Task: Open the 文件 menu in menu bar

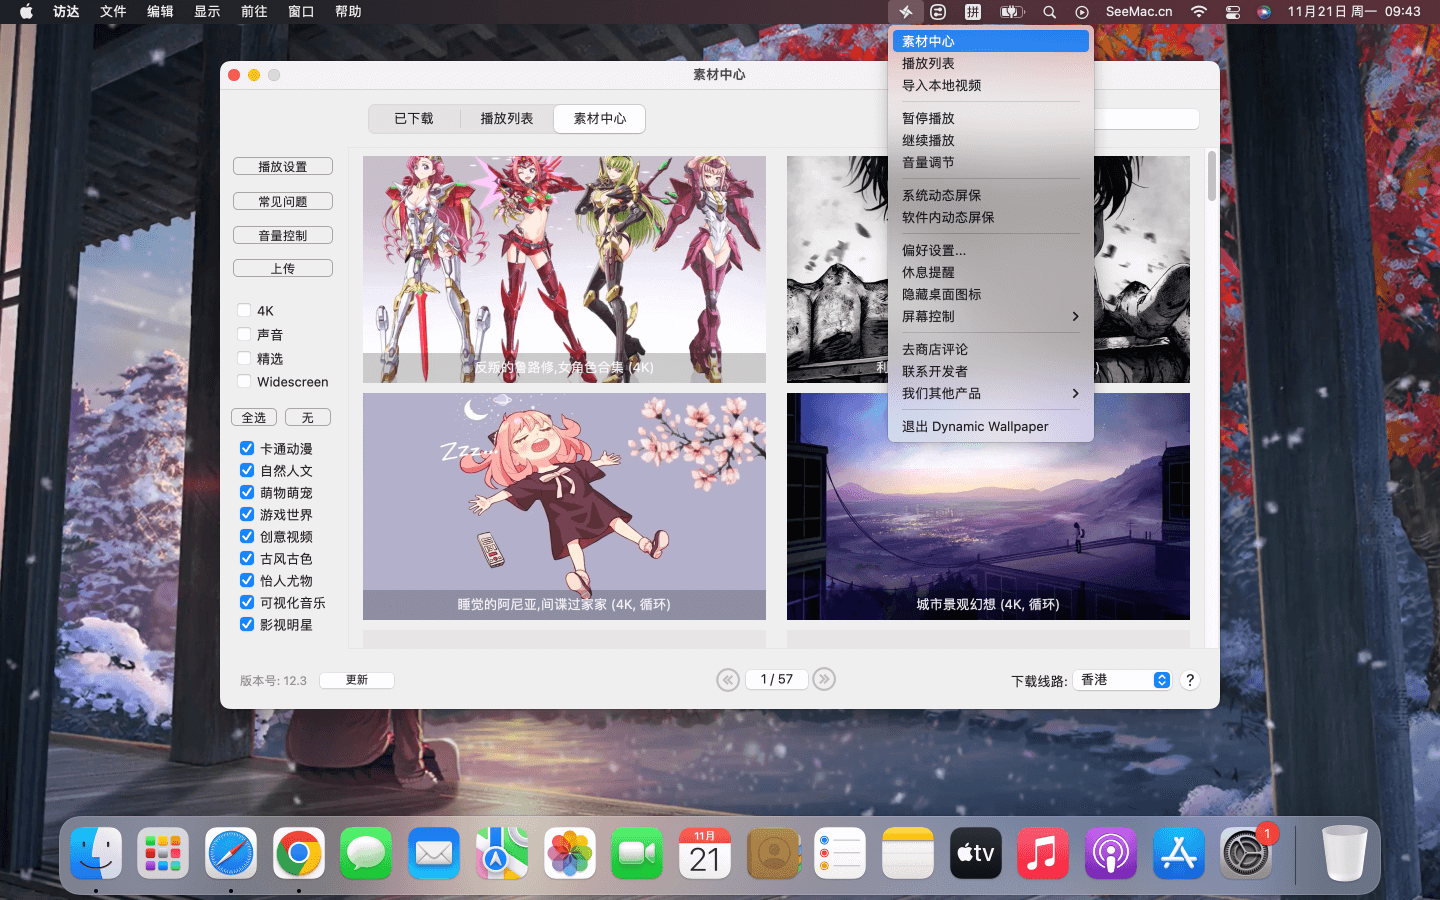Action: pos(113,12)
